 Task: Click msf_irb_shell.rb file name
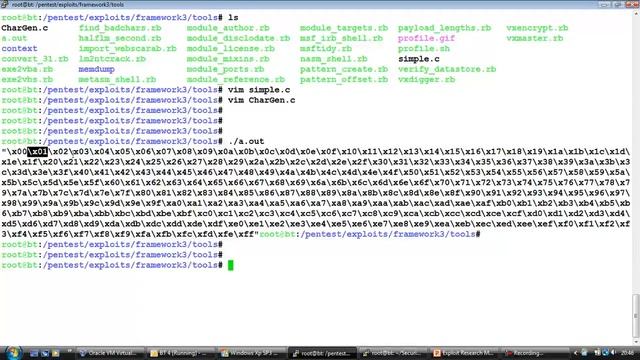click(x=341, y=38)
